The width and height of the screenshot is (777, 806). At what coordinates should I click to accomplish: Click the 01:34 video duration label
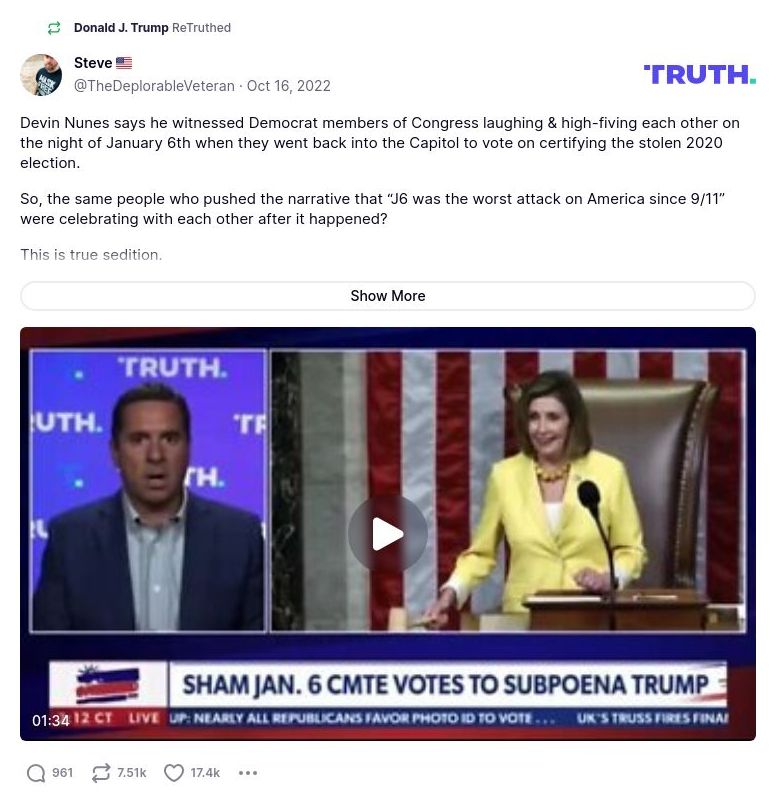click(x=50, y=721)
